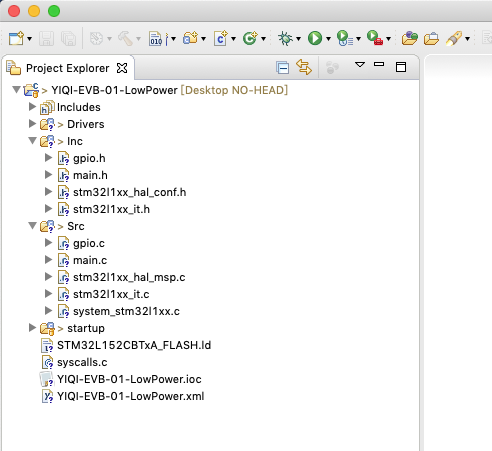Screen dimensions: 492x451
Task: Toggle Link with Editor arrows icon
Action: tap(304, 67)
